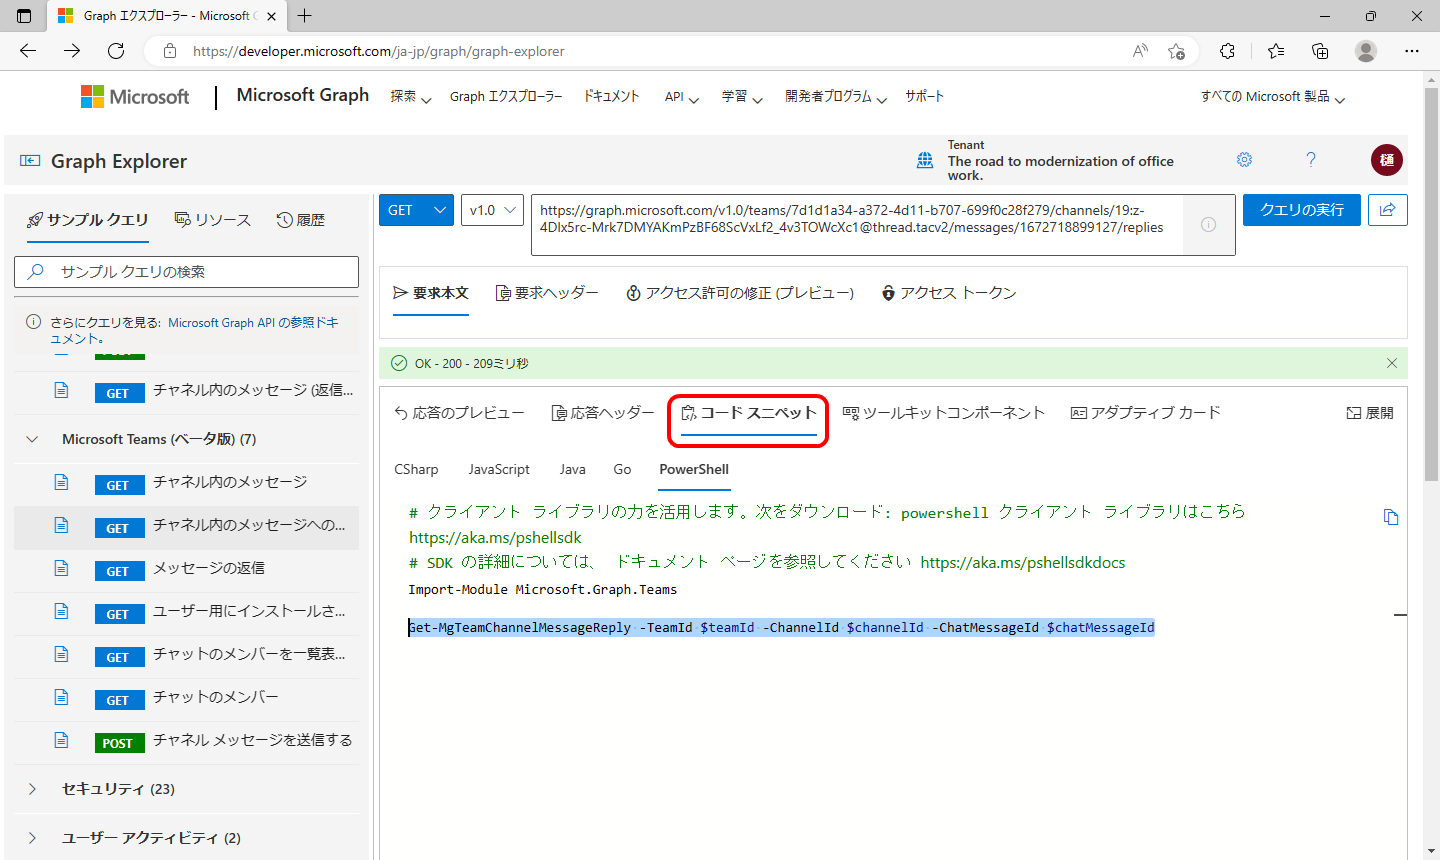Open the 応答ヘッダー tab
The image size is (1440, 860).
[603, 413]
